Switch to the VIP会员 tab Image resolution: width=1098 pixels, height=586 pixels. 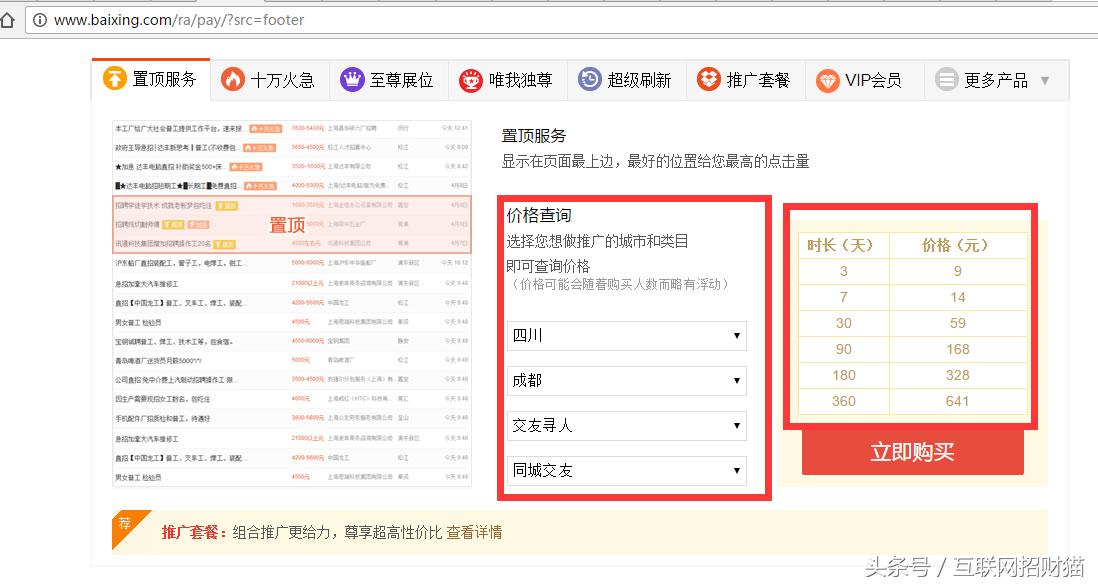click(865, 80)
